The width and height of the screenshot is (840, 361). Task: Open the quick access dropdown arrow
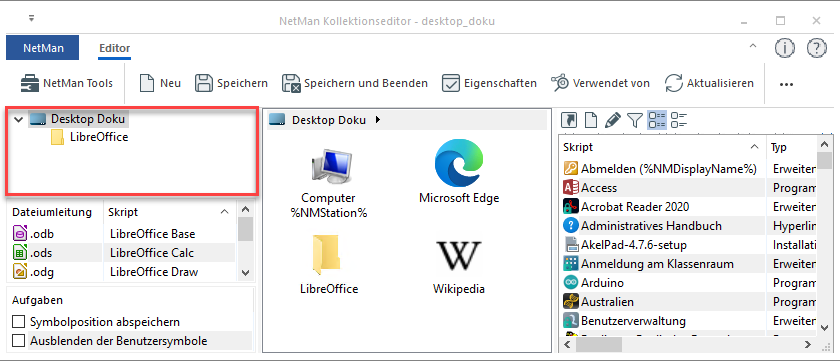click(x=32, y=18)
